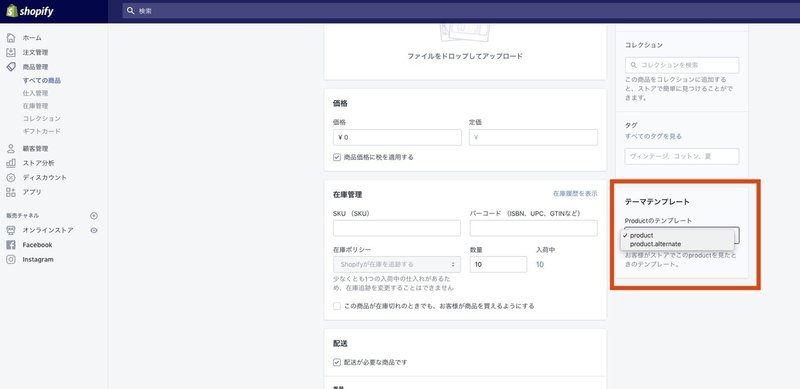
Task: Click the SKU input field
Action: pos(397,228)
